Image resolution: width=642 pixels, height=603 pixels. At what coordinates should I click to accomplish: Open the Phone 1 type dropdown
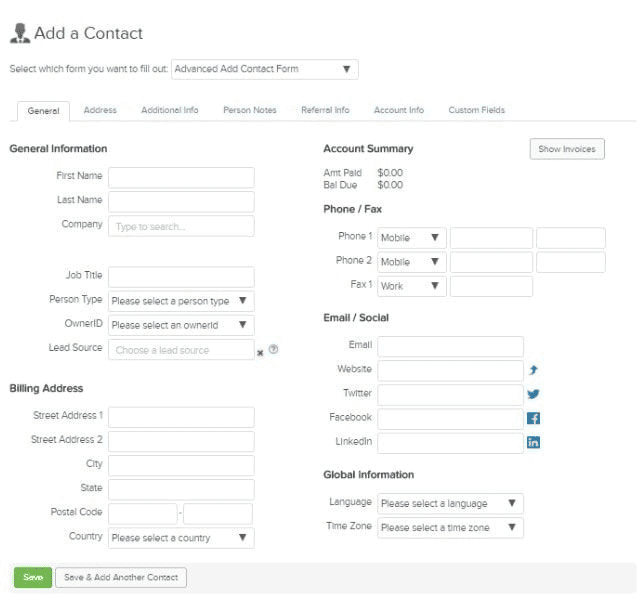coord(411,238)
